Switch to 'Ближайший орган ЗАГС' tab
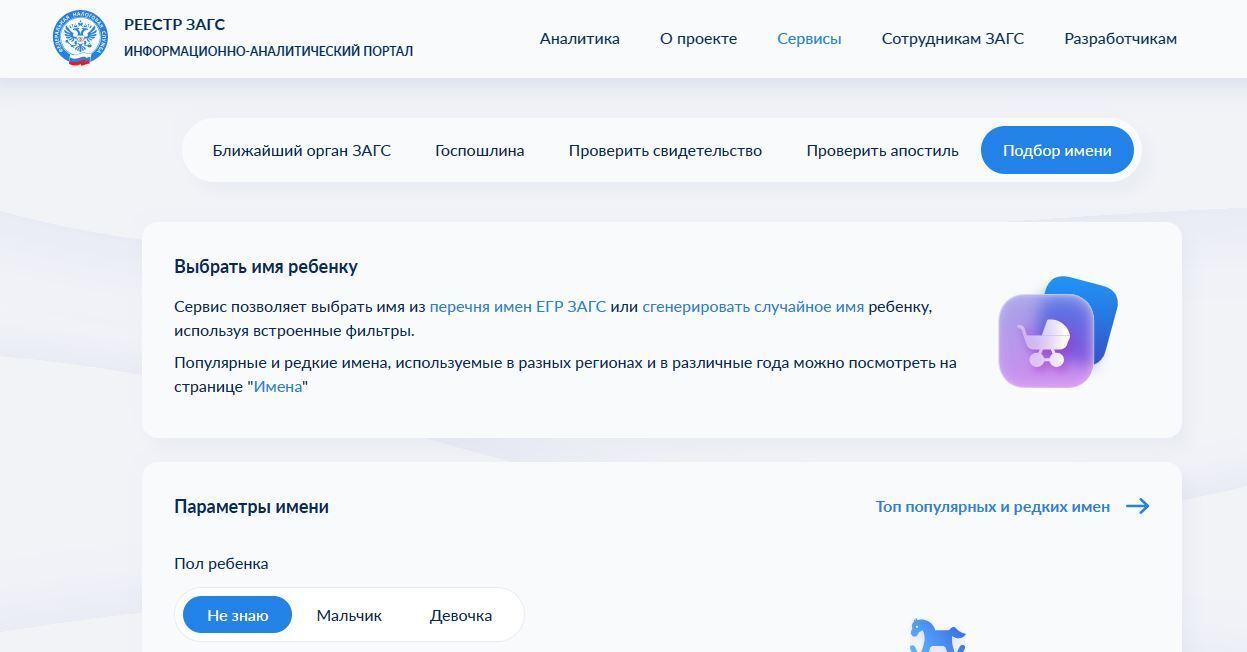This screenshot has width=1247, height=652. (x=301, y=151)
